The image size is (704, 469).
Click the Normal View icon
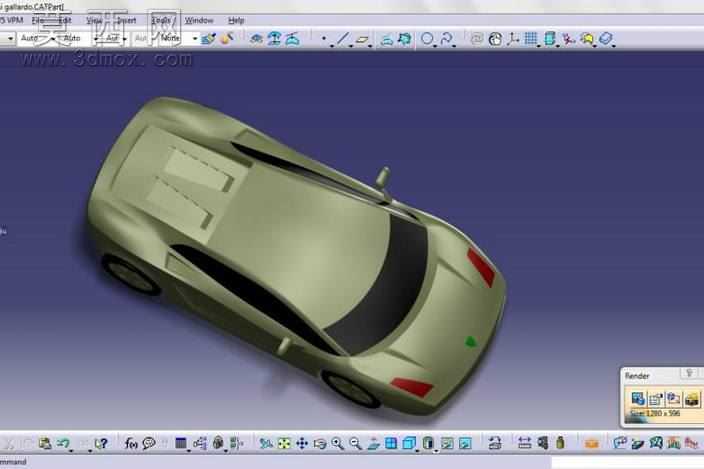374,444
